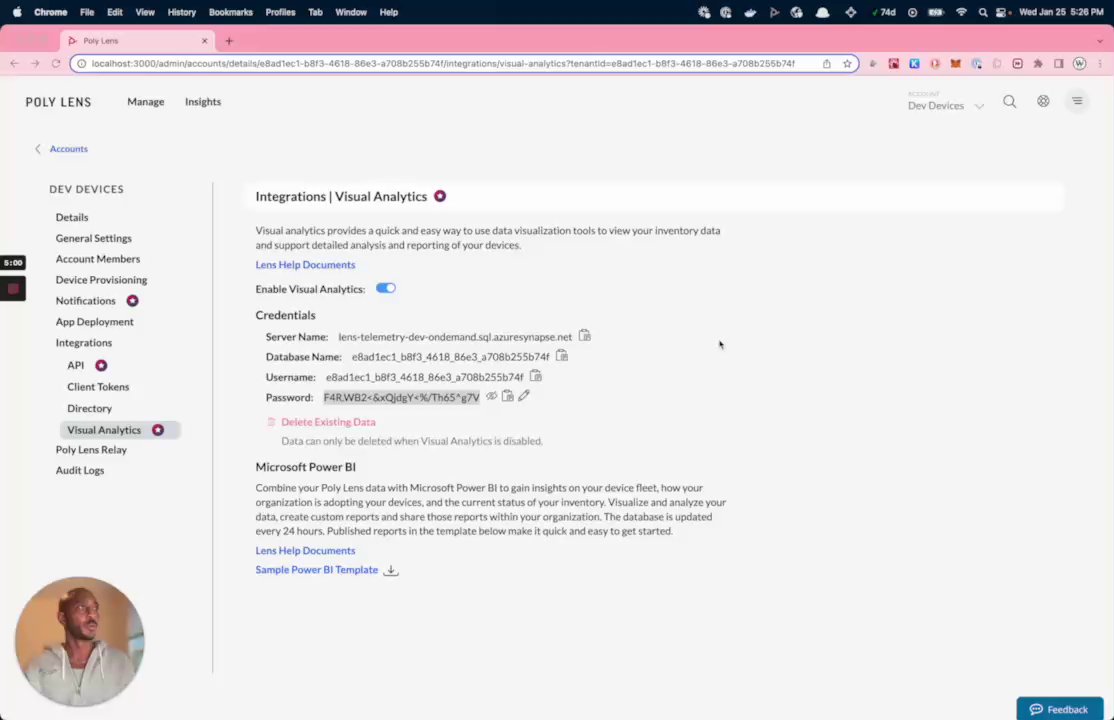Reload the page in Chrome
Viewport: 1114px width, 720px height.
coord(55,63)
